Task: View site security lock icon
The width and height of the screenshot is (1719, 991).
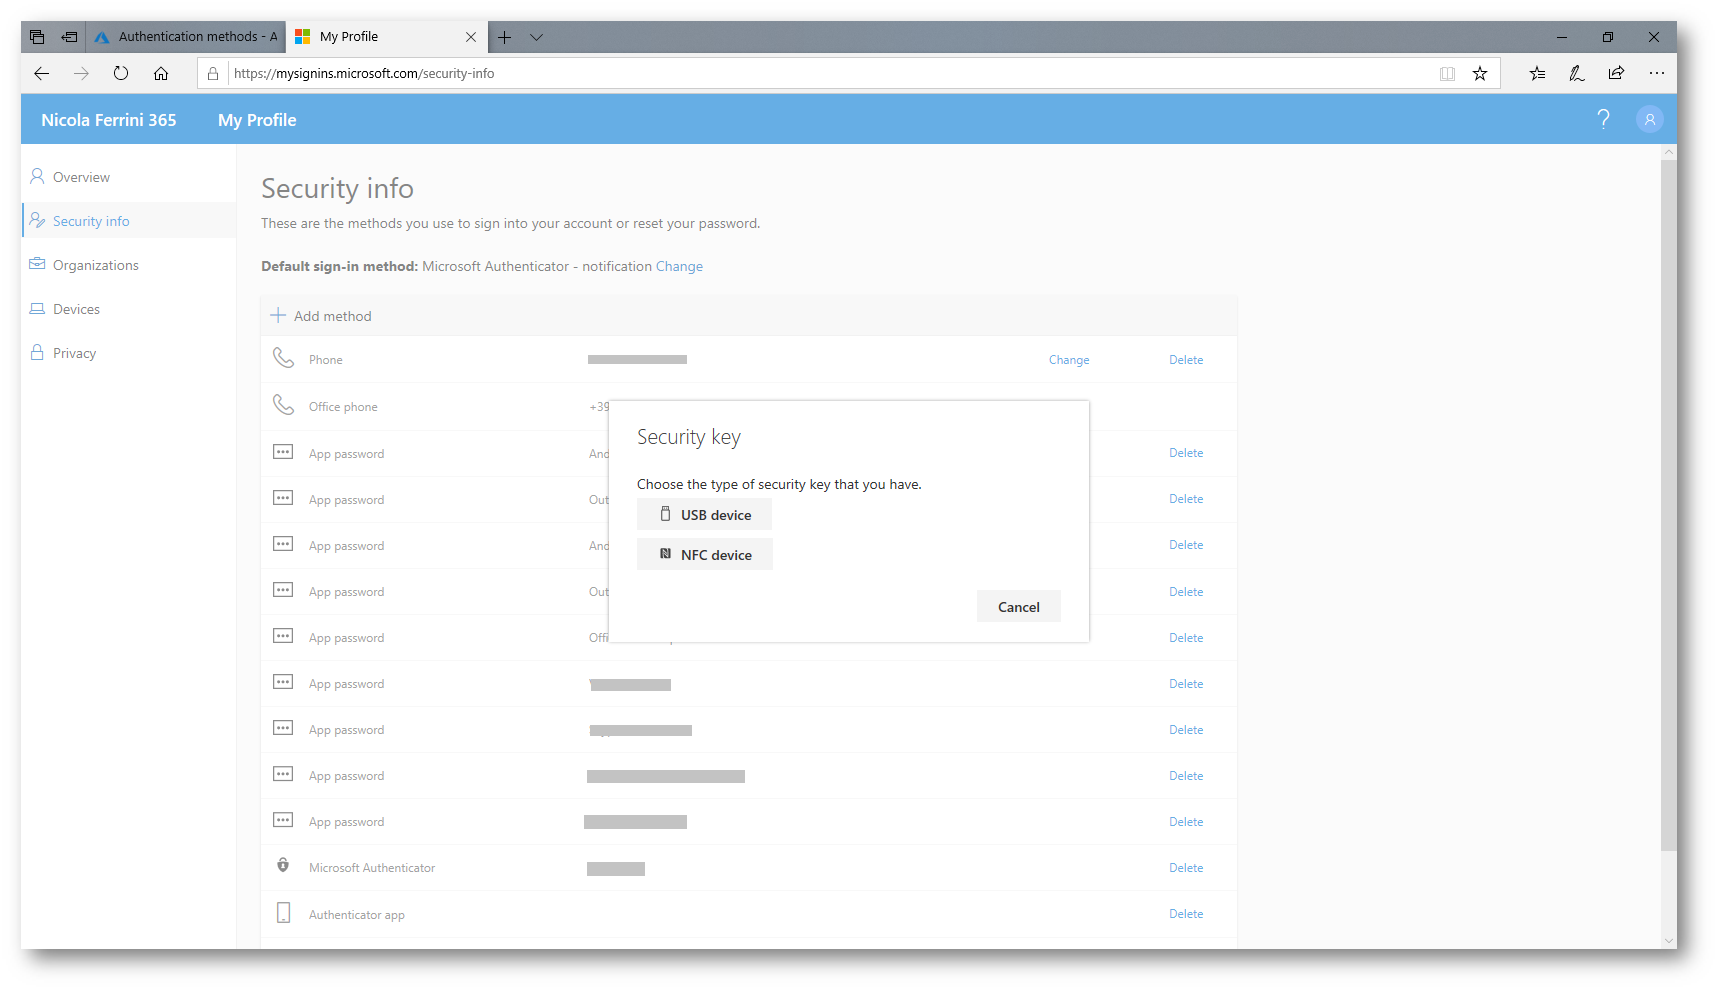Action: (x=213, y=73)
